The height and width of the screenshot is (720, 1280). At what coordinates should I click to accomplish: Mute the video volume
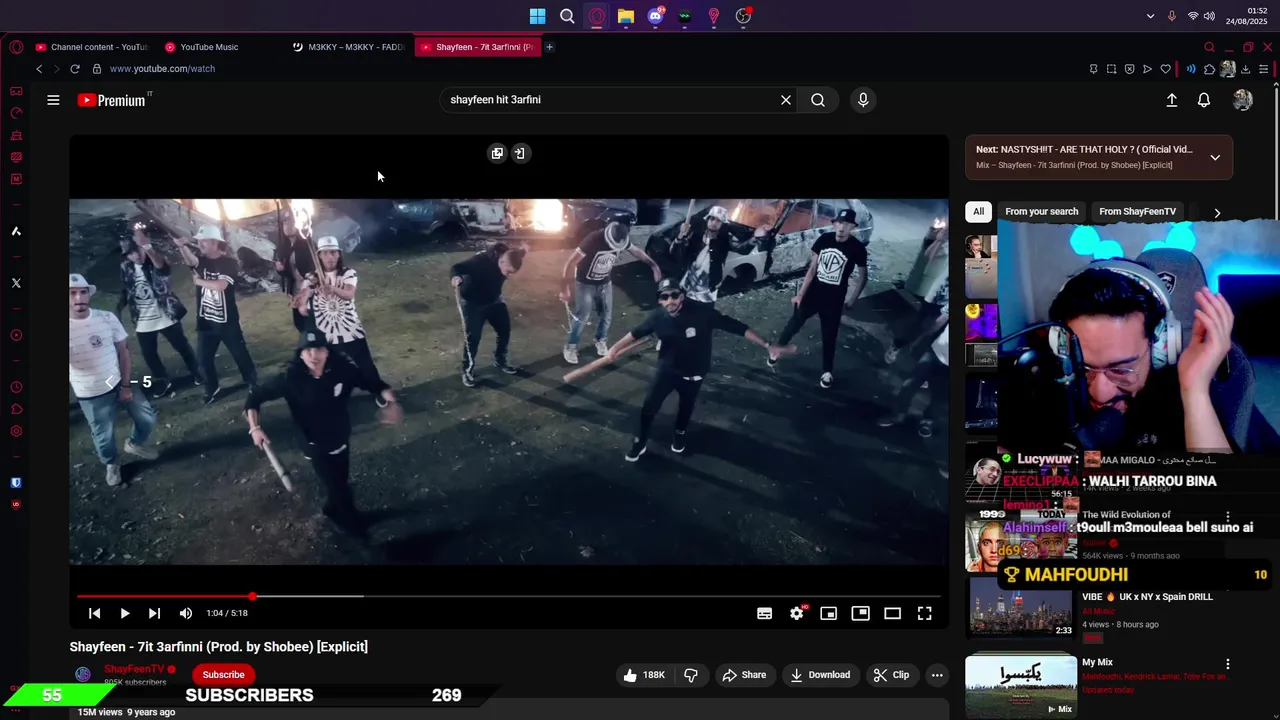185,613
